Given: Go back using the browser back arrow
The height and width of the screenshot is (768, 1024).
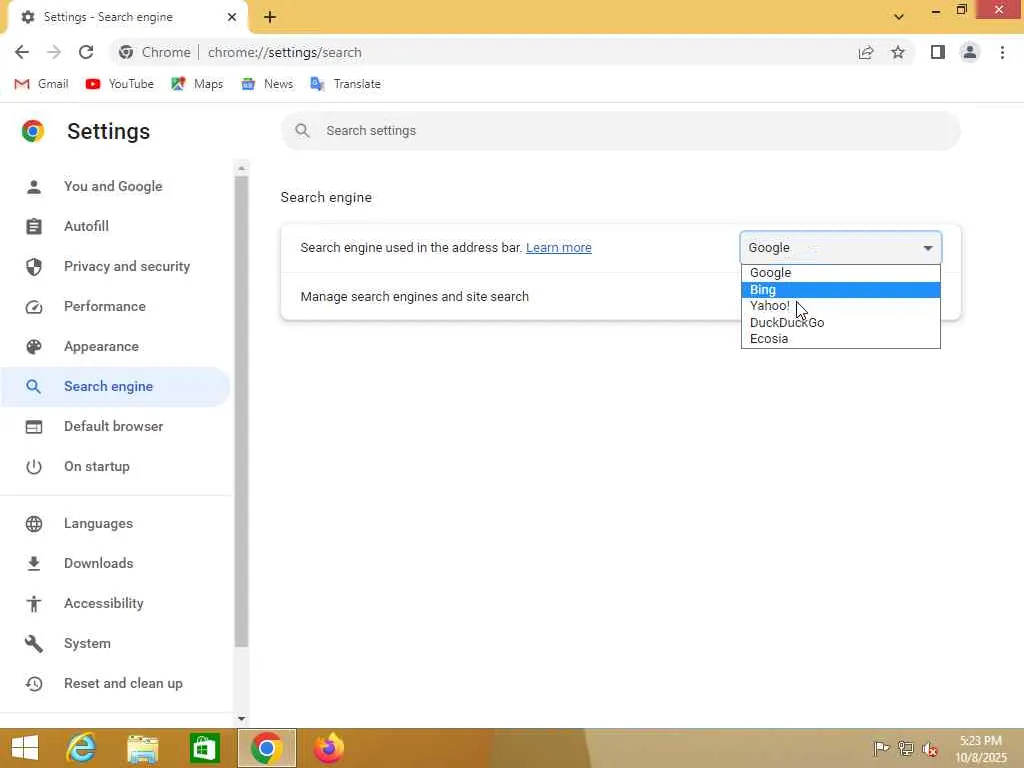Looking at the screenshot, I should 22,52.
